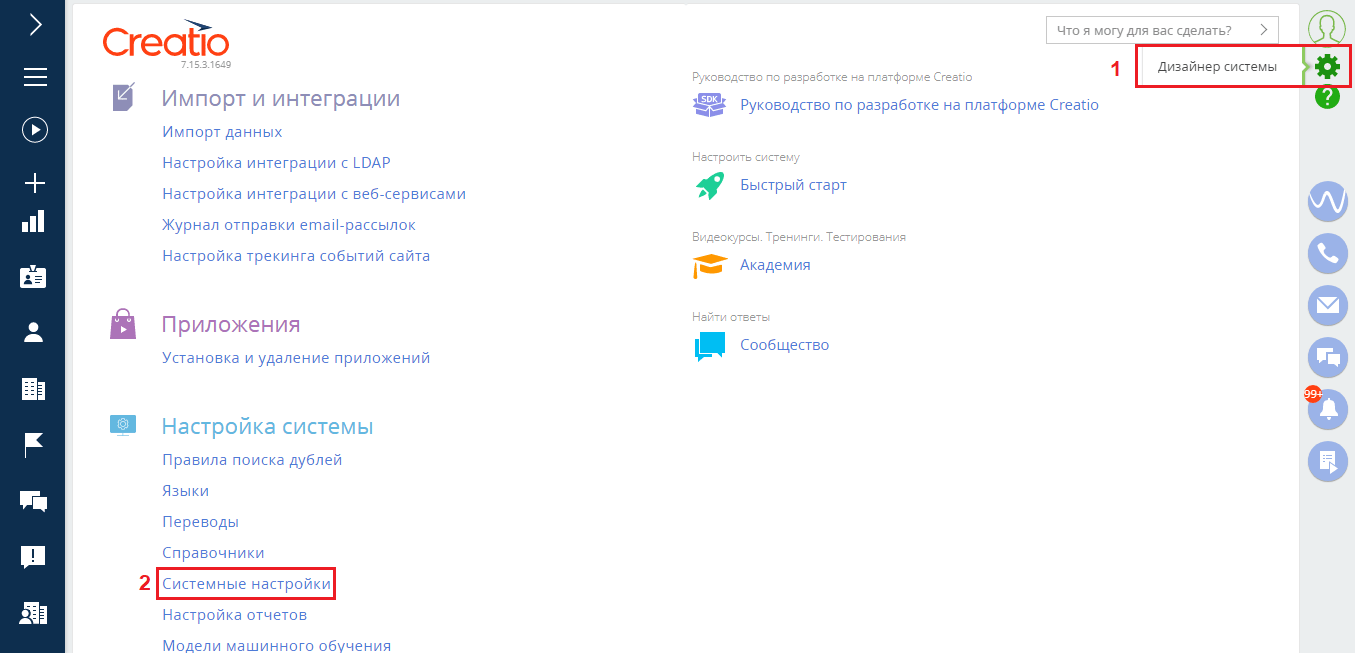Open the hamburger menu in left sidebar
Screen dimensions: 1355x653
tap(33, 76)
